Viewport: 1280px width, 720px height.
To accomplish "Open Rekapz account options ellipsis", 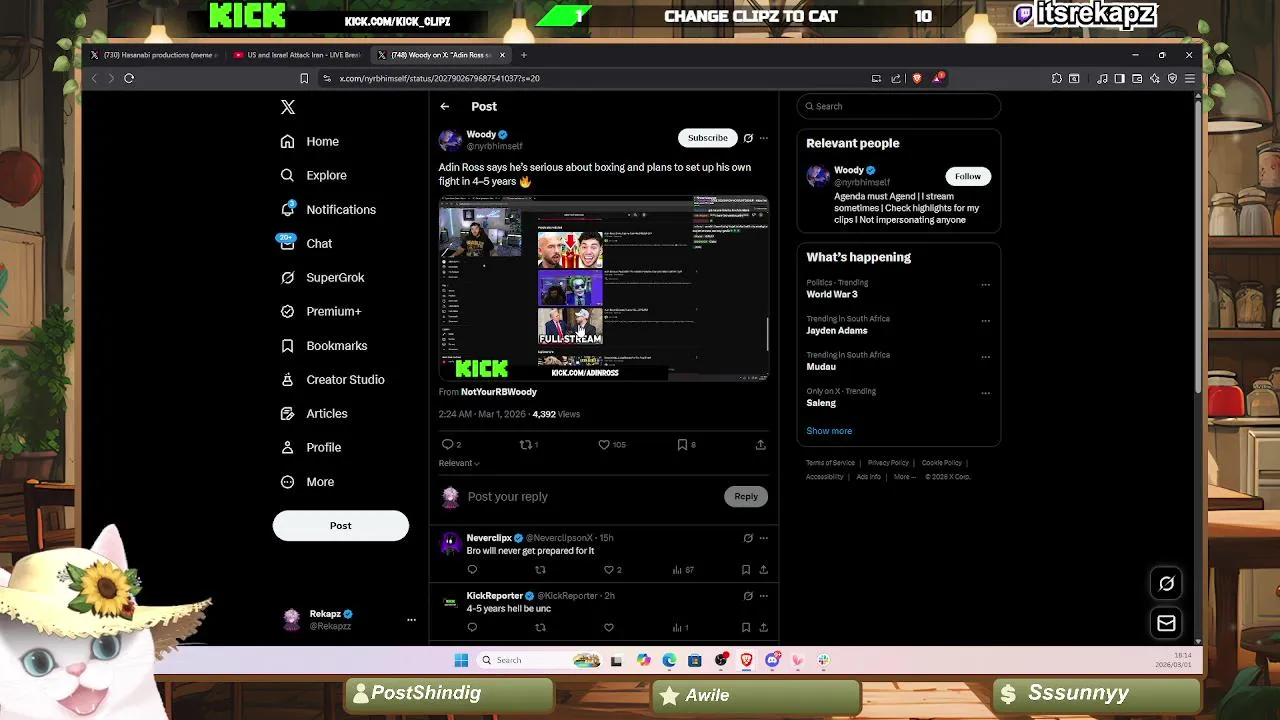I will (x=411, y=620).
